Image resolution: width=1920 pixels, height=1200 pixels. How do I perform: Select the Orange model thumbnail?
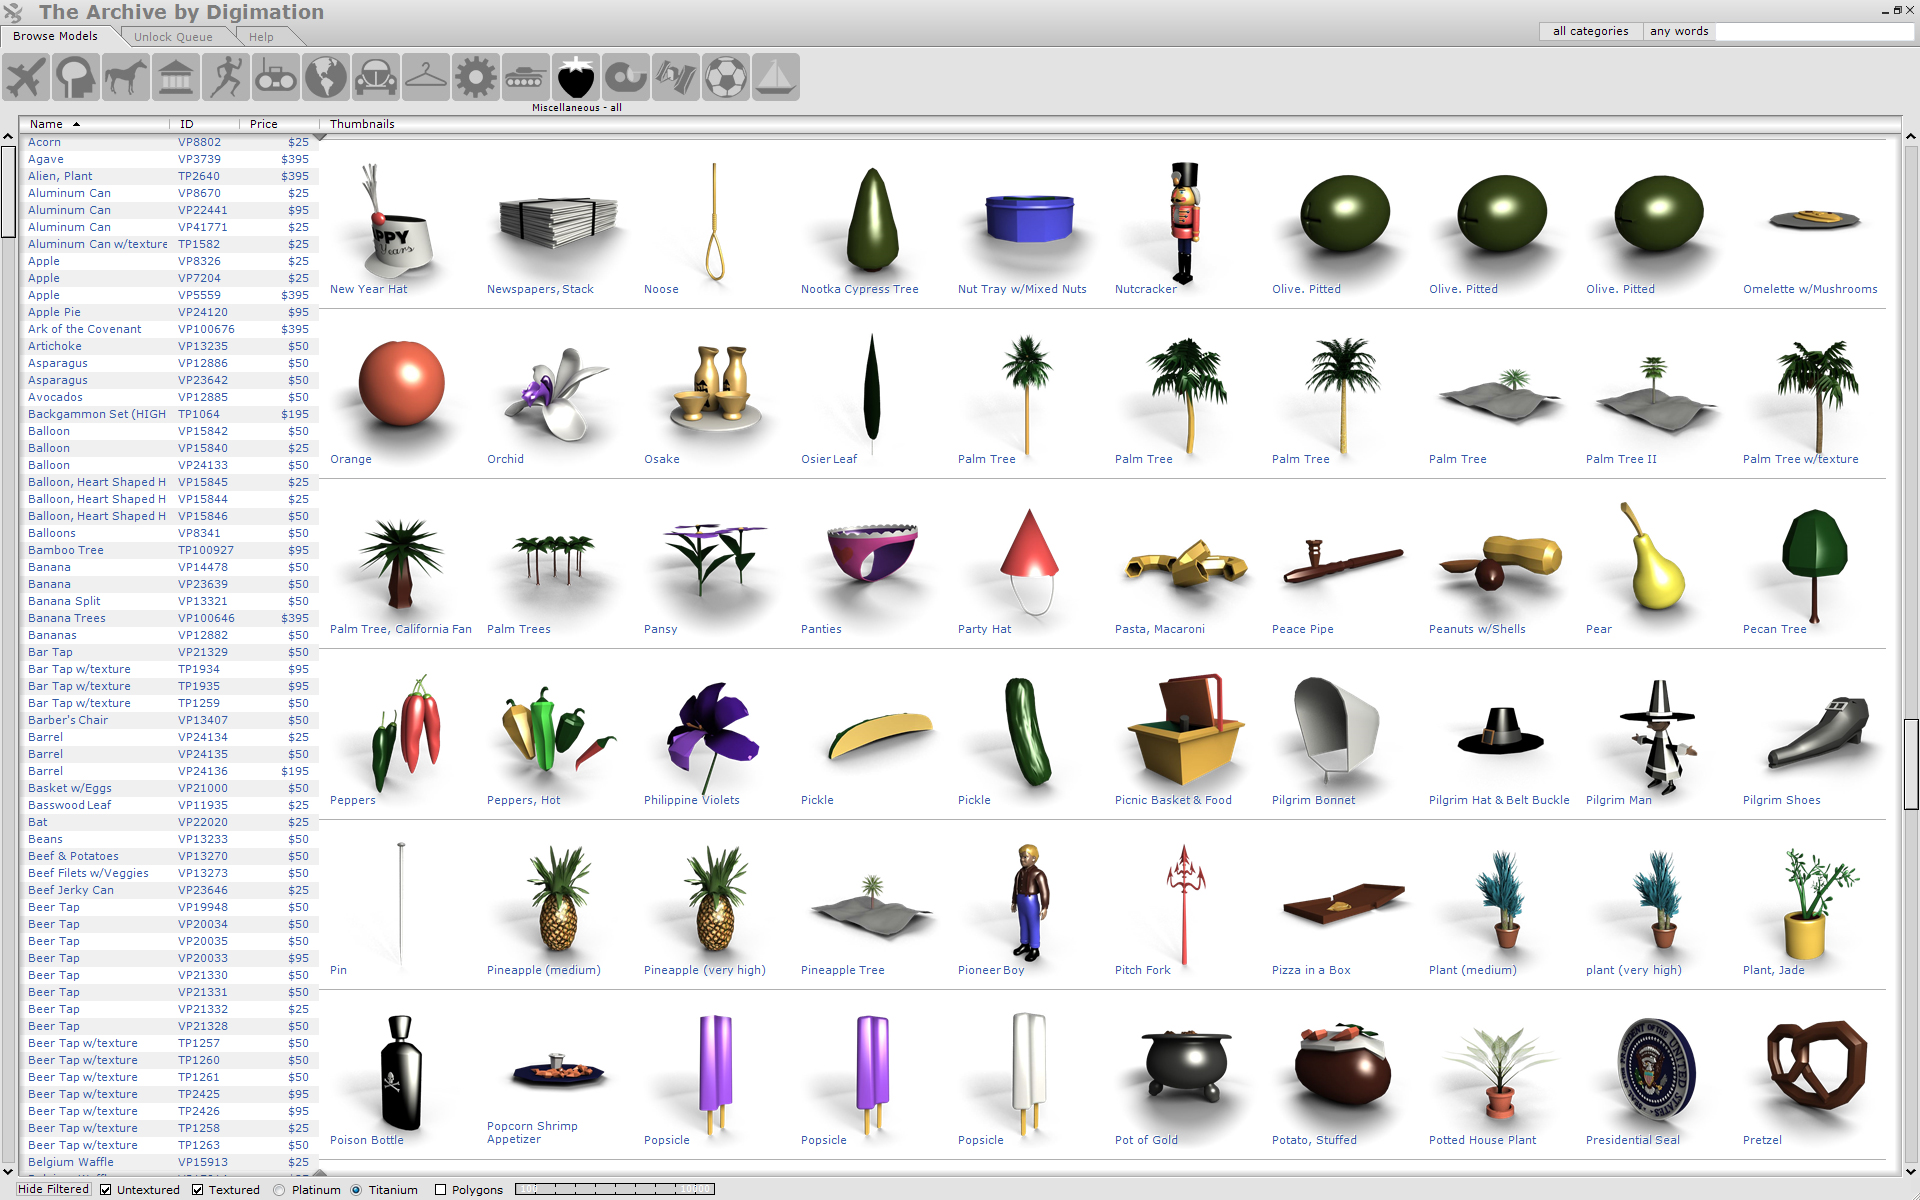(402, 384)
